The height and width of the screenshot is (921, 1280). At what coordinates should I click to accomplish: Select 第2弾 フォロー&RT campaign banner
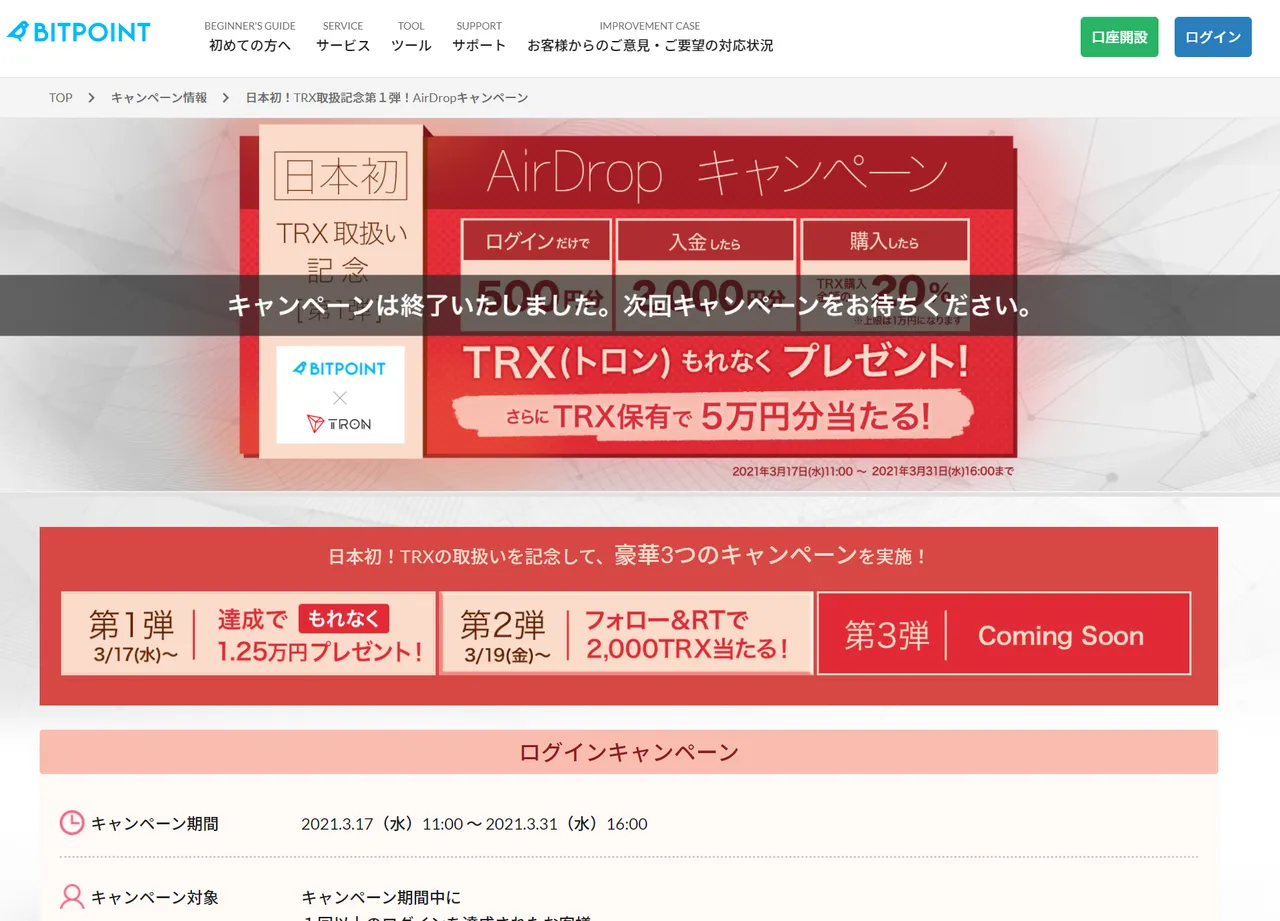(x=626, y=633)
